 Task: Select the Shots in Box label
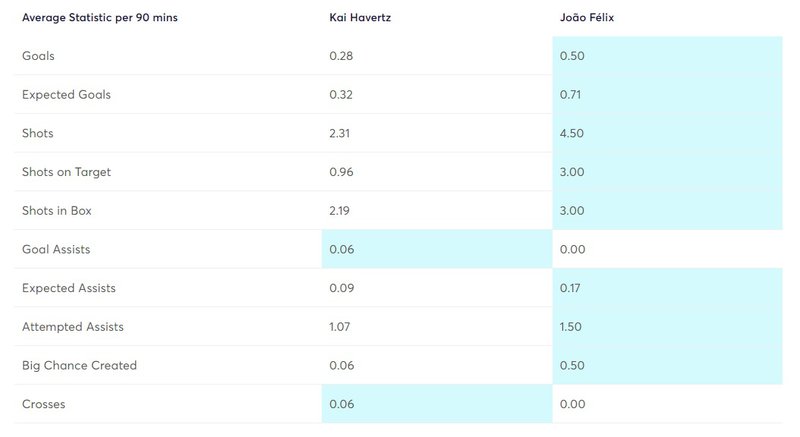pos(59,210)
